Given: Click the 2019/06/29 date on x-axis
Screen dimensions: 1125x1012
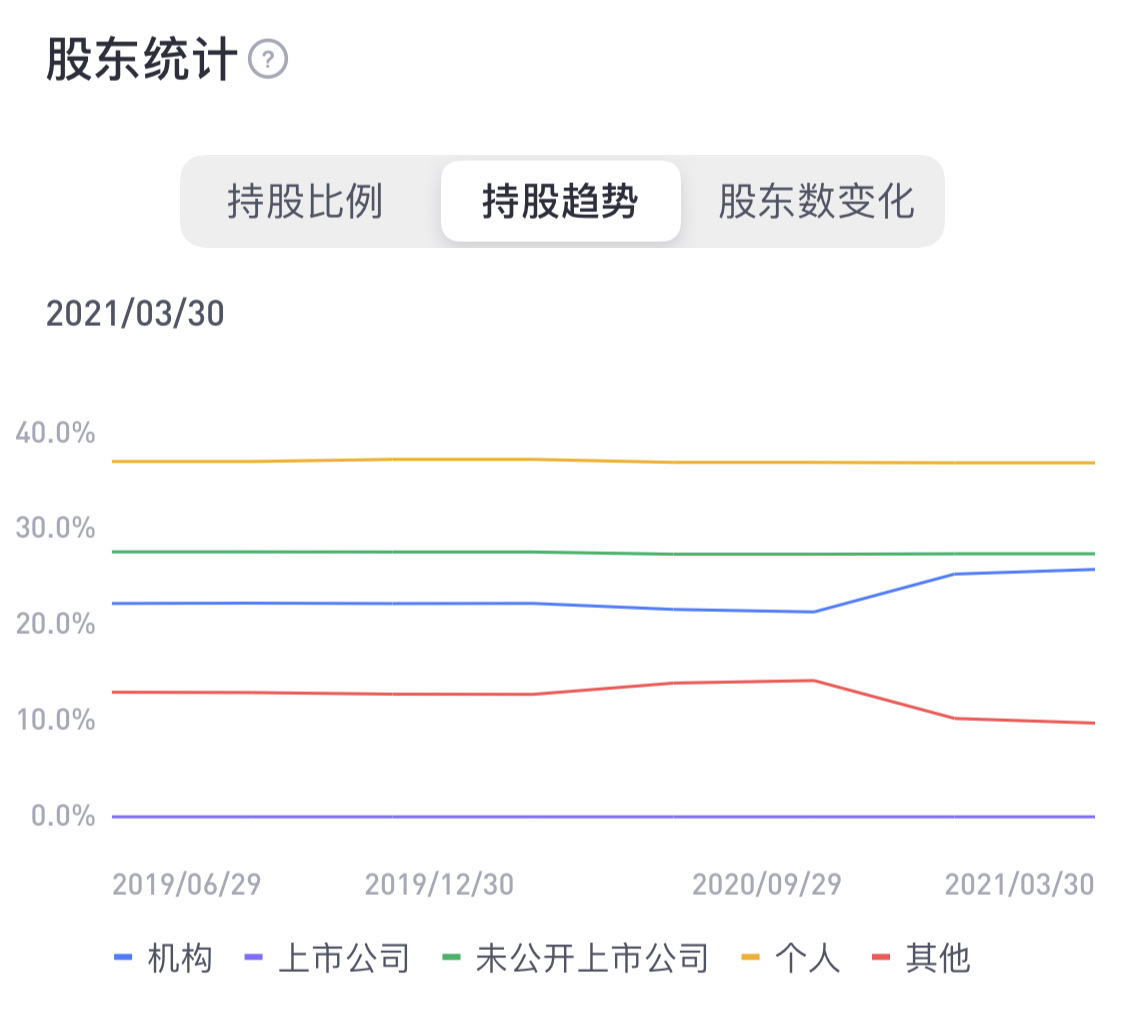Looking at the screenshot, I should [187, 885].
